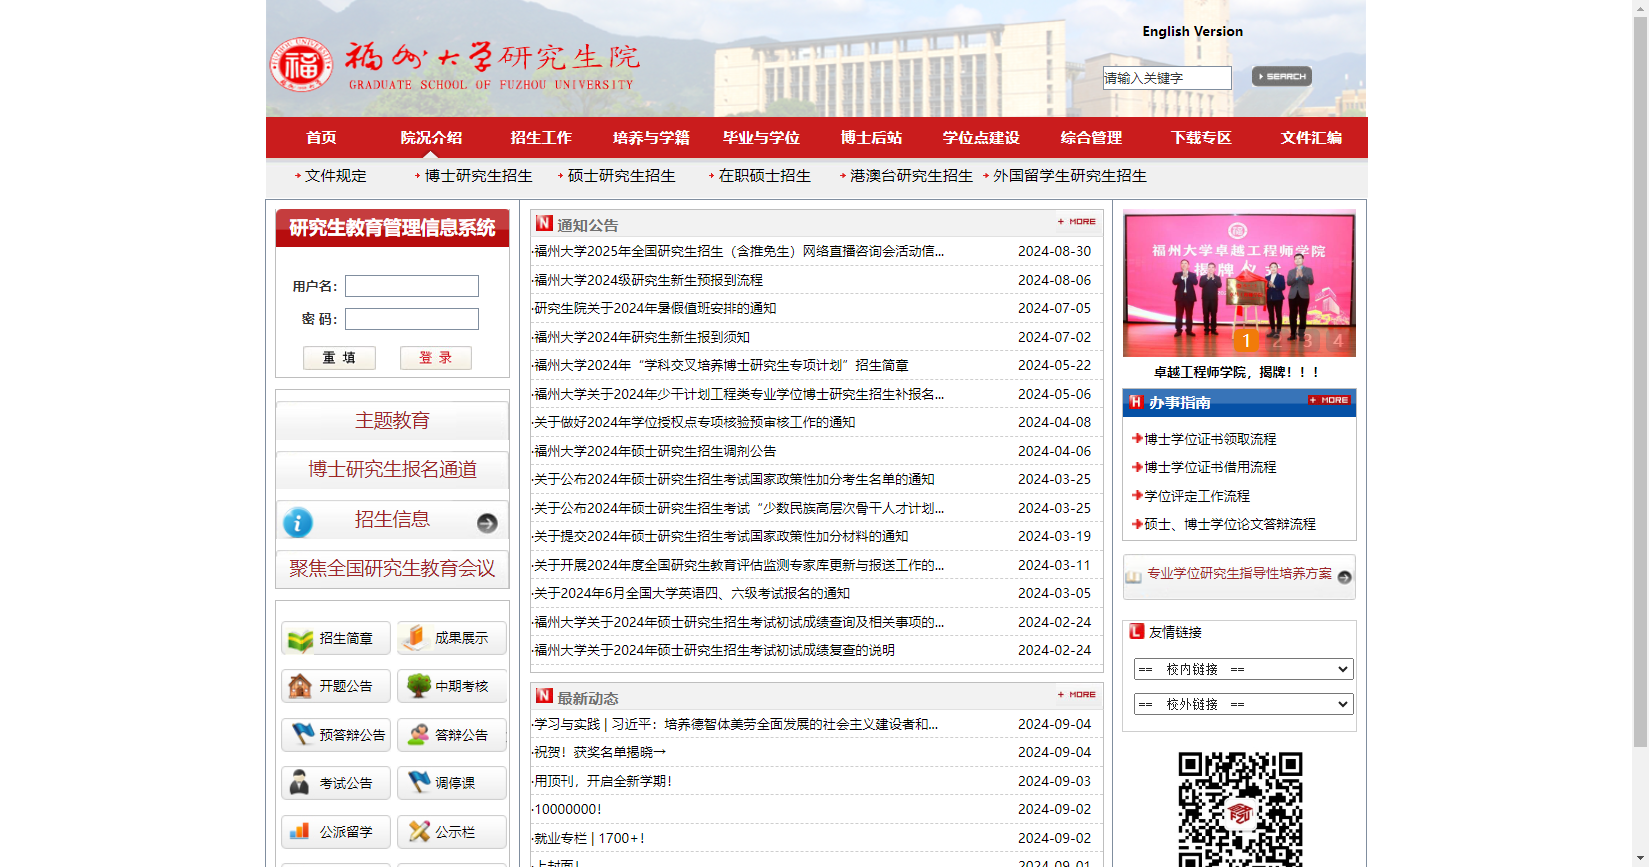1649x867 pixels.
Task: Open the 调停课 icon button
Action: (452, 783)
